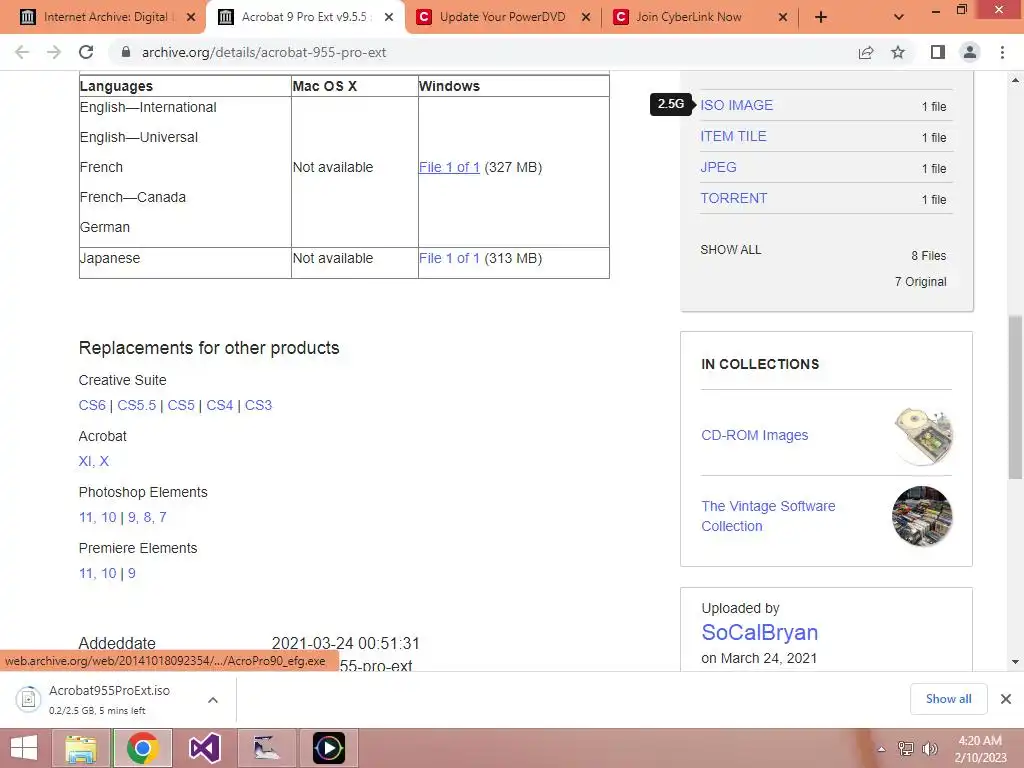The width and height of the screenshot is (1024, 768).
Task: Go back with the browser back arrow
Action: tap(22, 52)
